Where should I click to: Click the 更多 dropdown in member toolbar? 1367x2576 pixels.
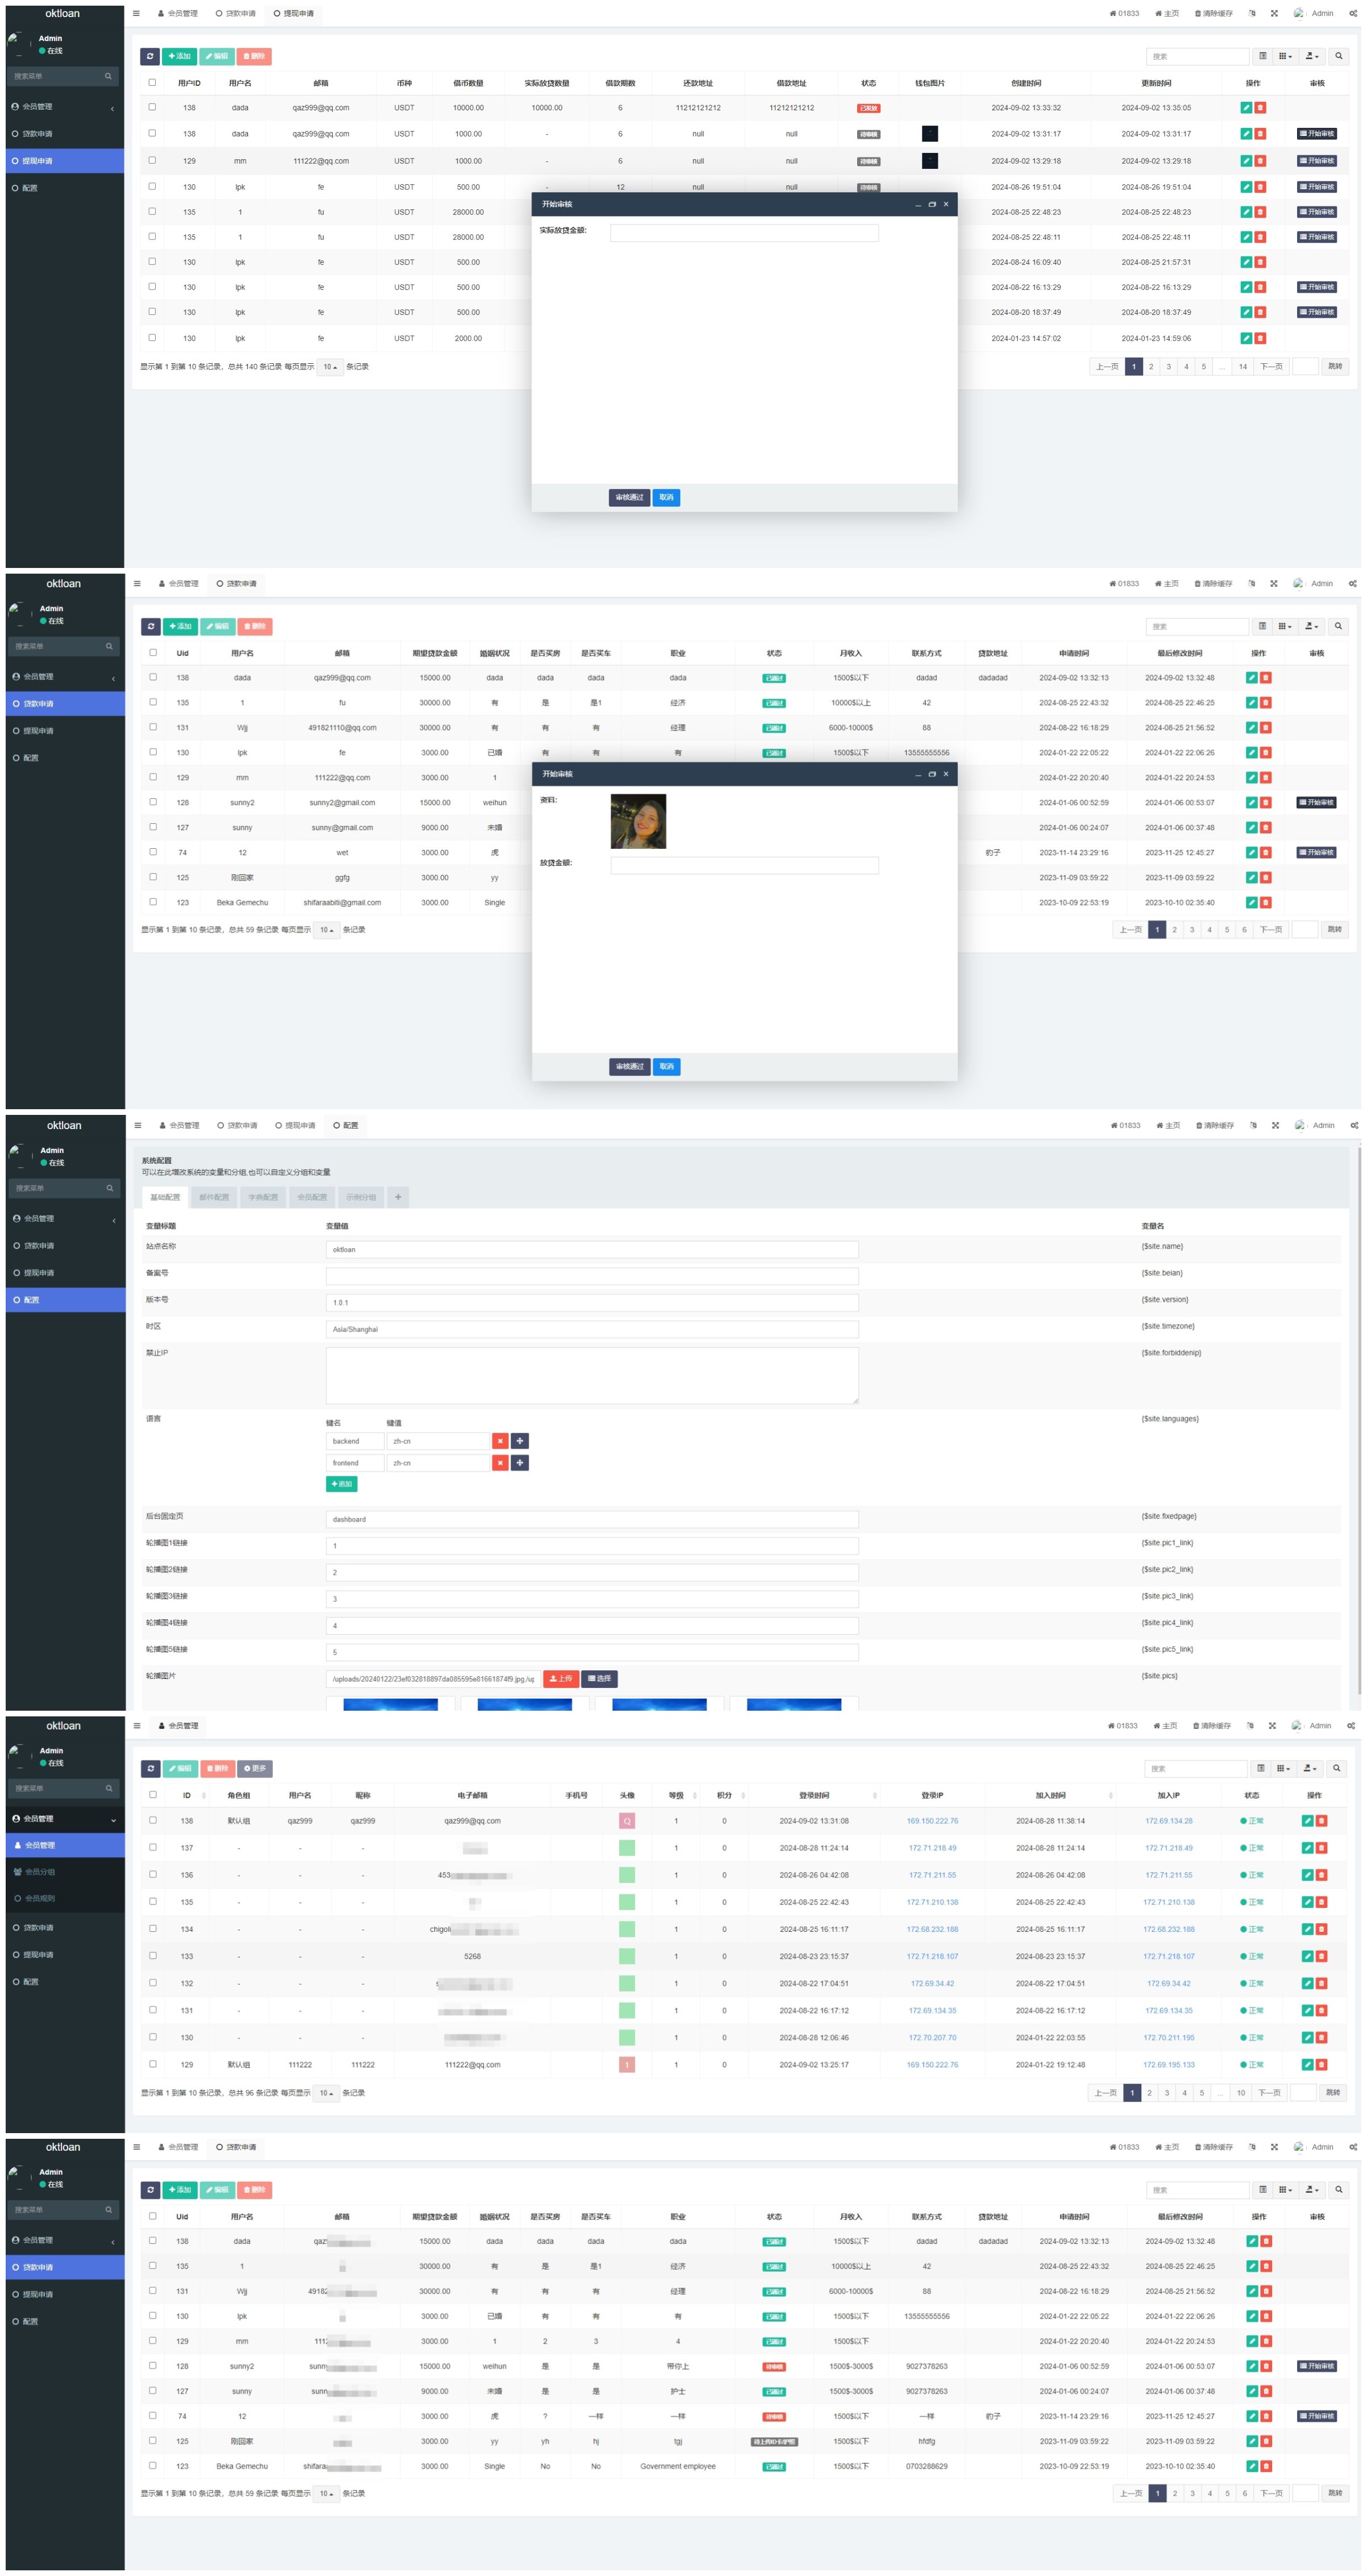tap(255, 1769)
